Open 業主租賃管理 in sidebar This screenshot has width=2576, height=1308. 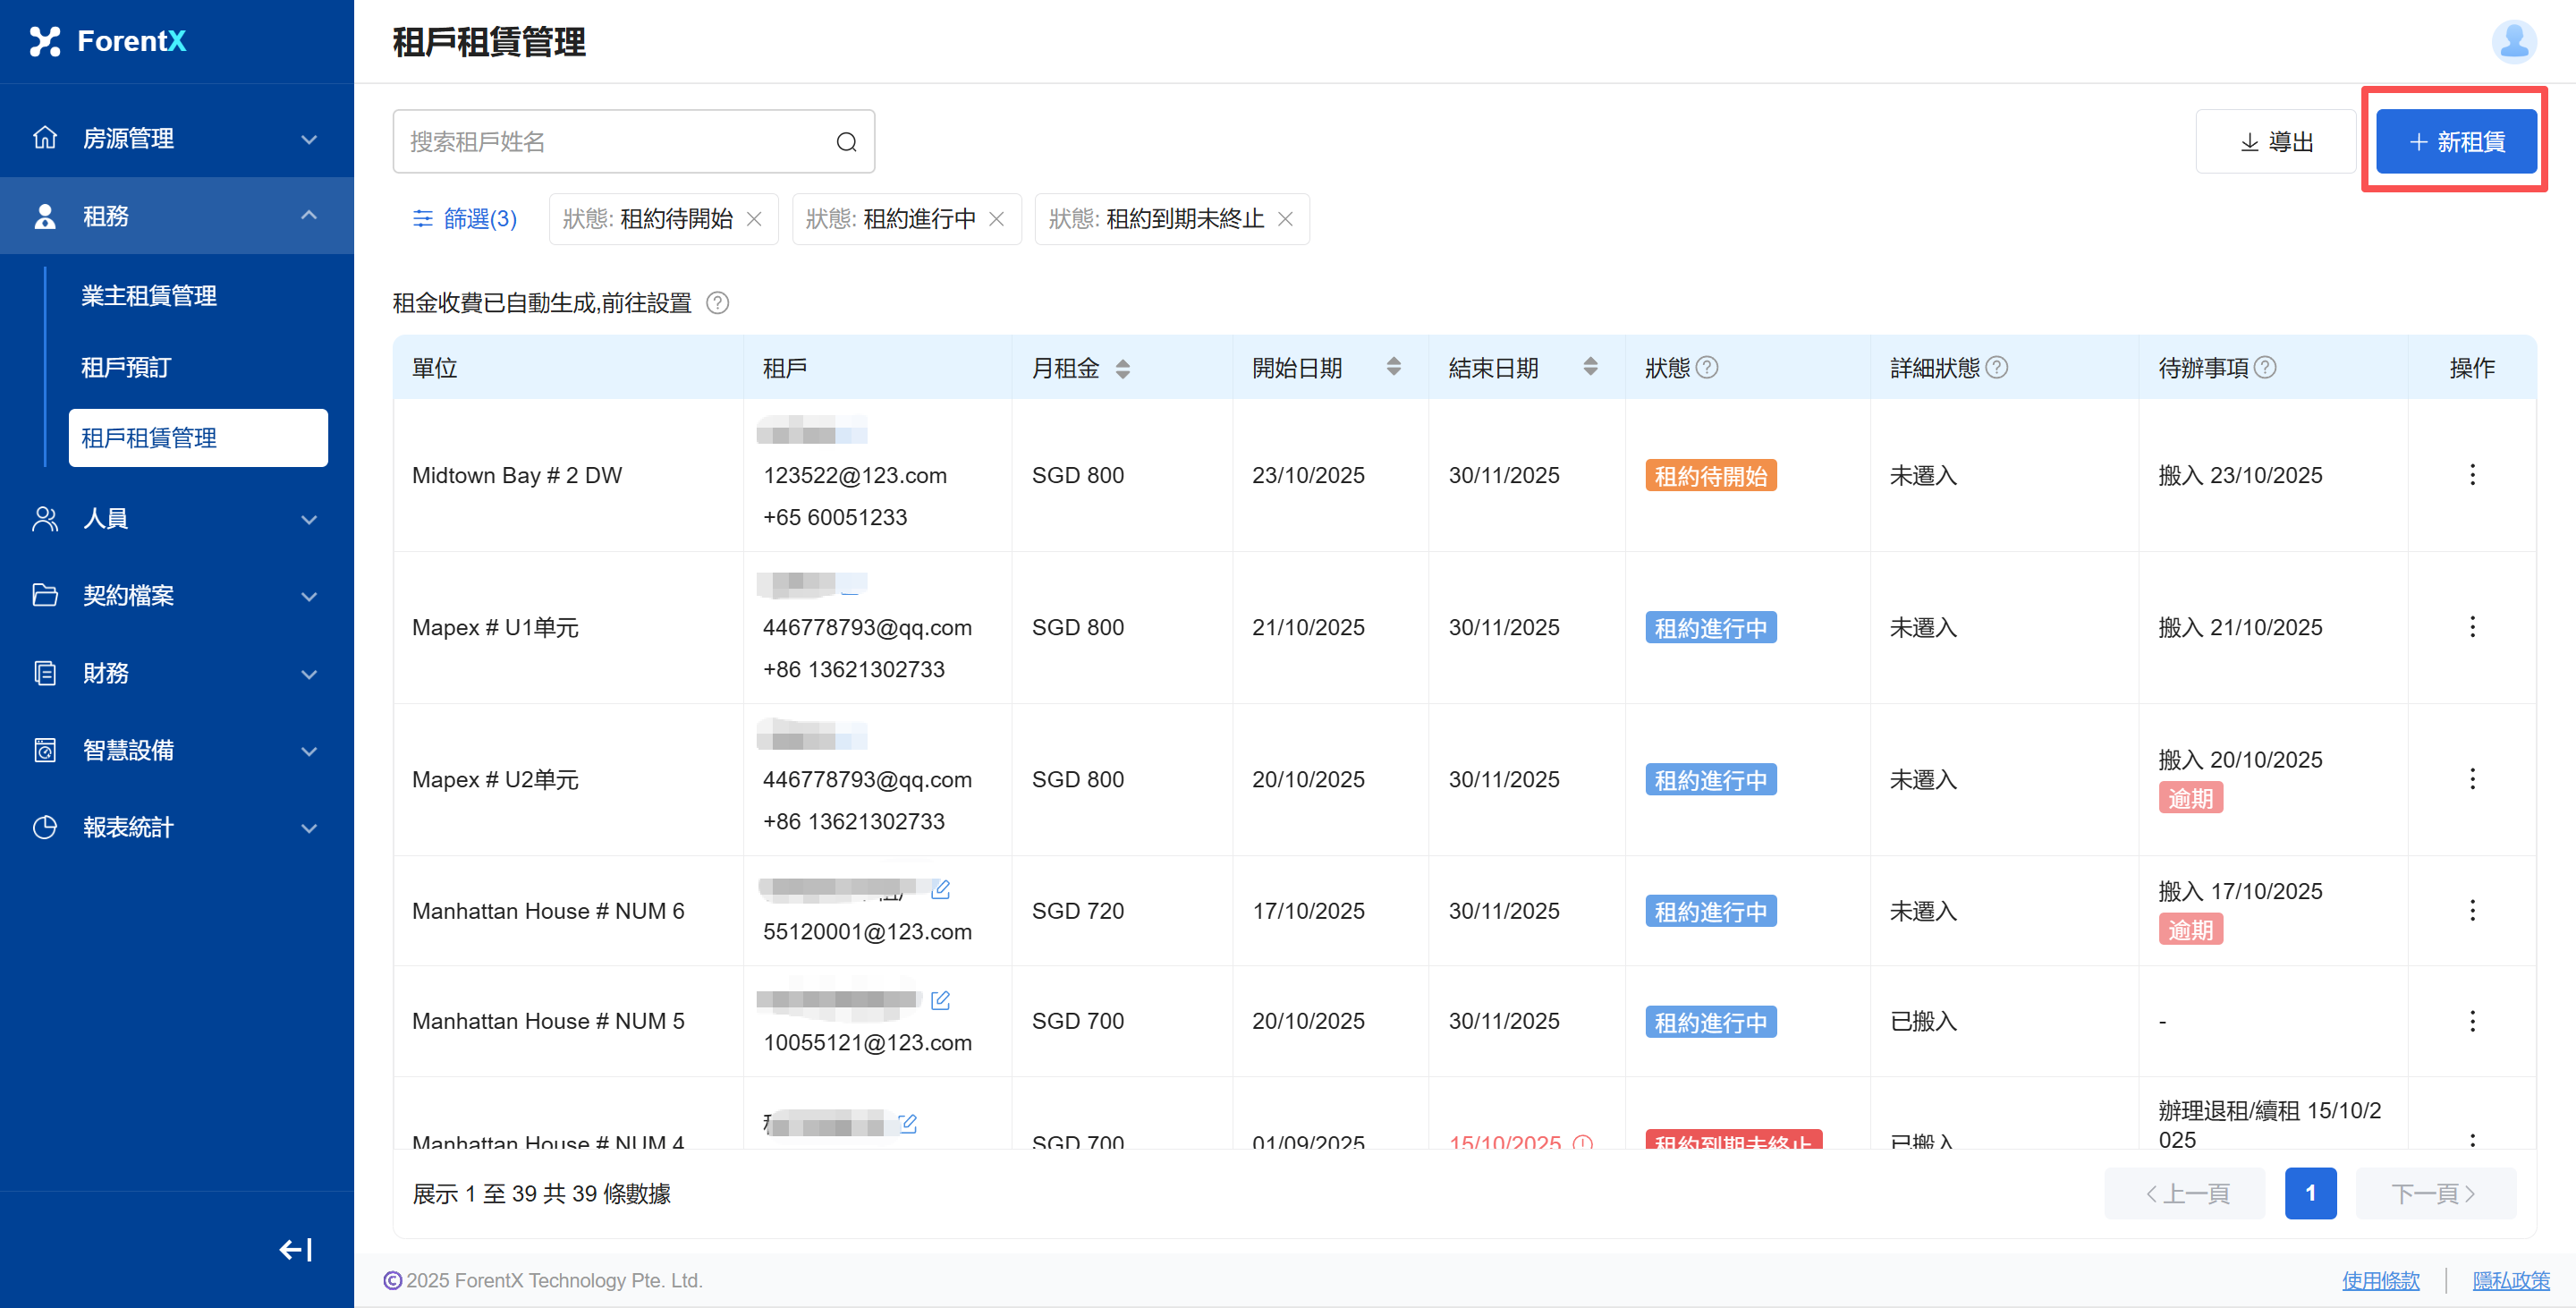click(149, 295)
